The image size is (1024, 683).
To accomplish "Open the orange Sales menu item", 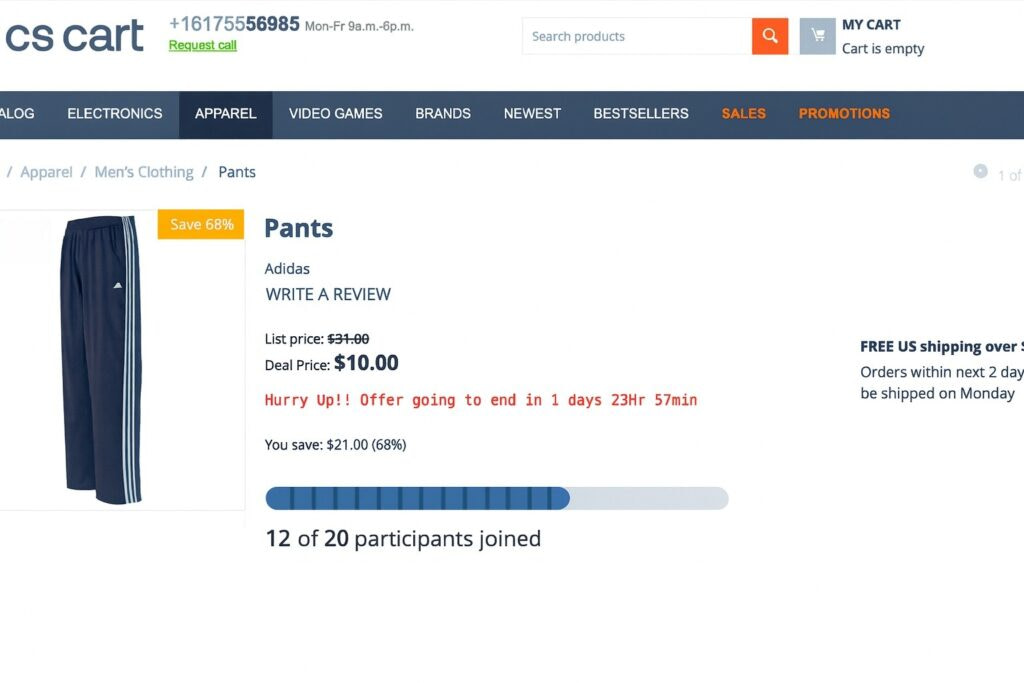I will (744, 114).
